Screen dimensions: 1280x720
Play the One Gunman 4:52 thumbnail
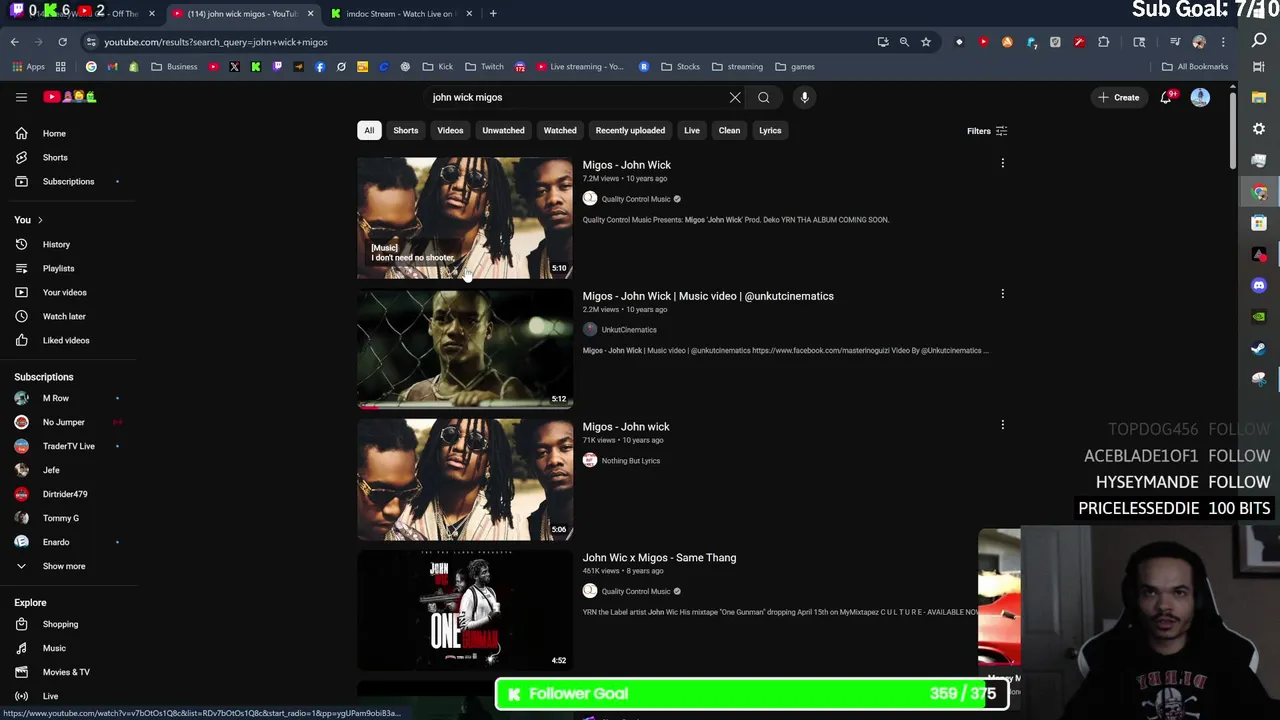pyautogui.click(x=465, y=610)
